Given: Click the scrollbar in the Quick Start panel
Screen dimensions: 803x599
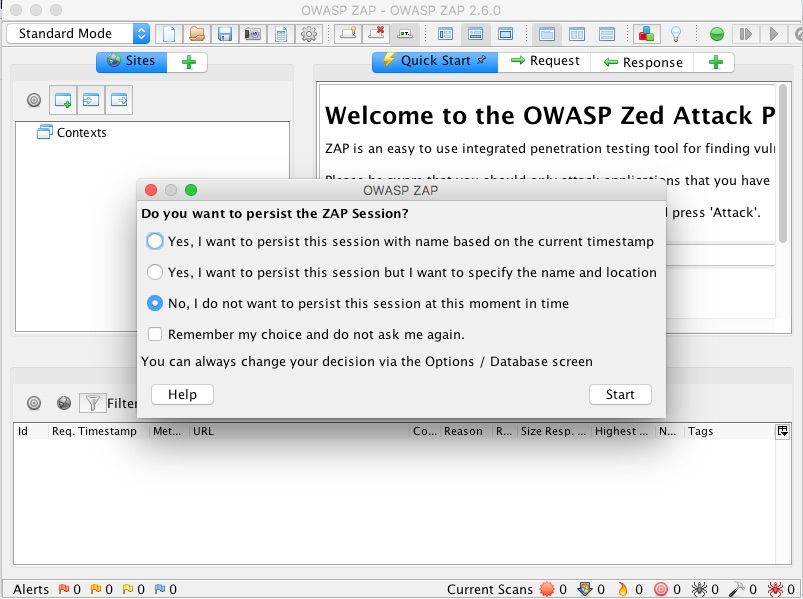Looking at the screenshot, I should [x=783, y=164].
